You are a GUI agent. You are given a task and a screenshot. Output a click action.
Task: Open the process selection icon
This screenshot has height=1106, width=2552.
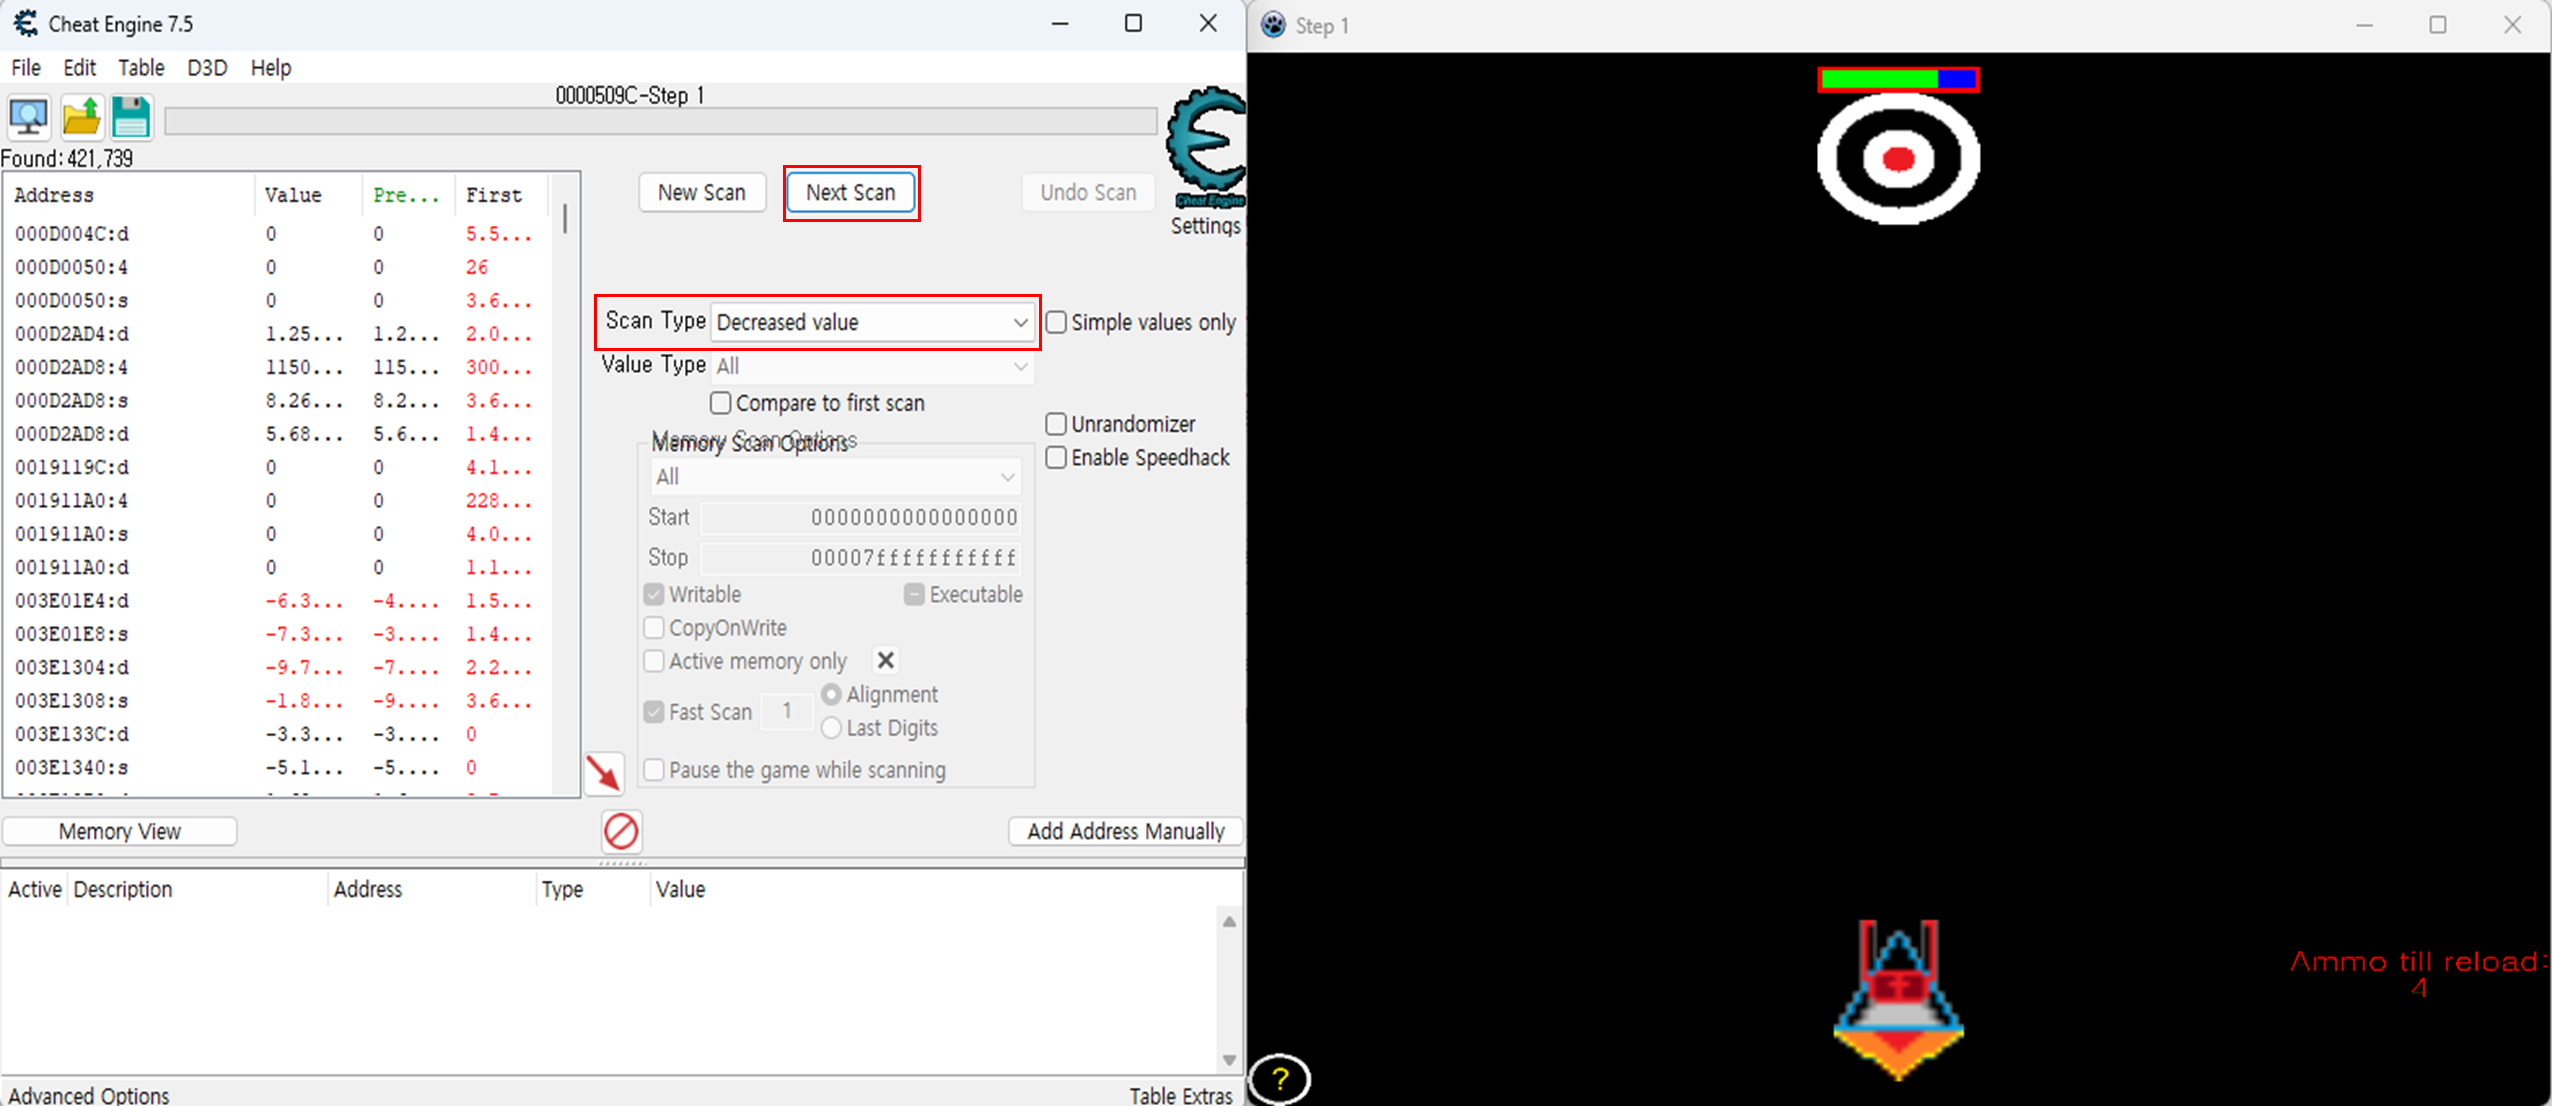click(x=28, y=117)
